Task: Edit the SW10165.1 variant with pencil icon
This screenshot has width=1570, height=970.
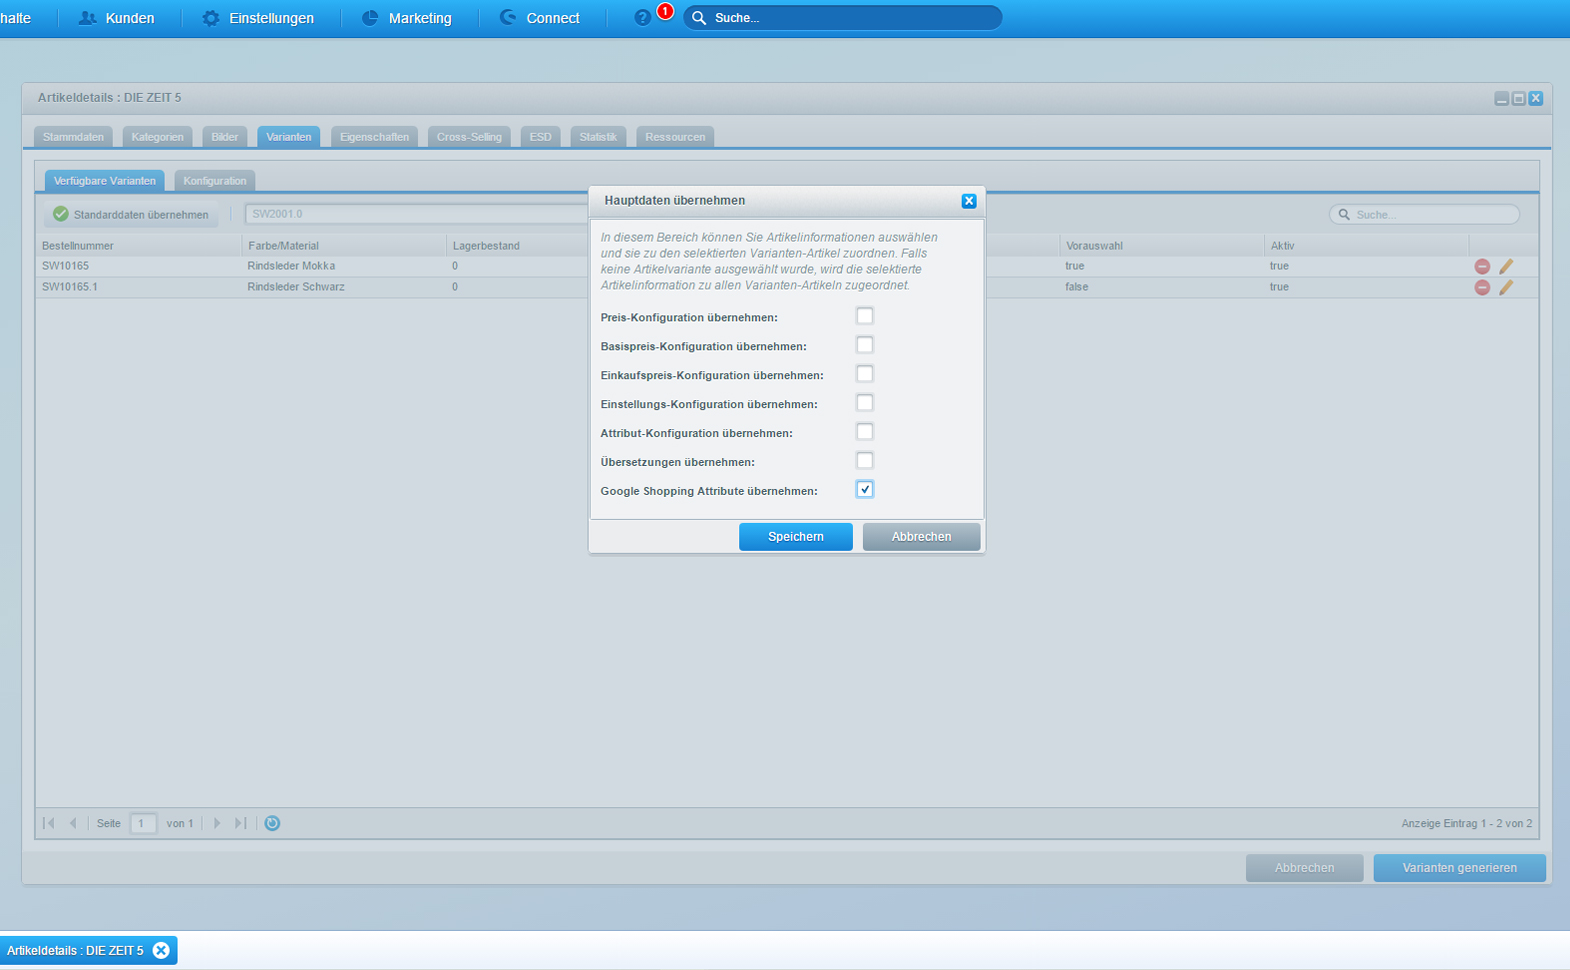Action: point(1506,287)
